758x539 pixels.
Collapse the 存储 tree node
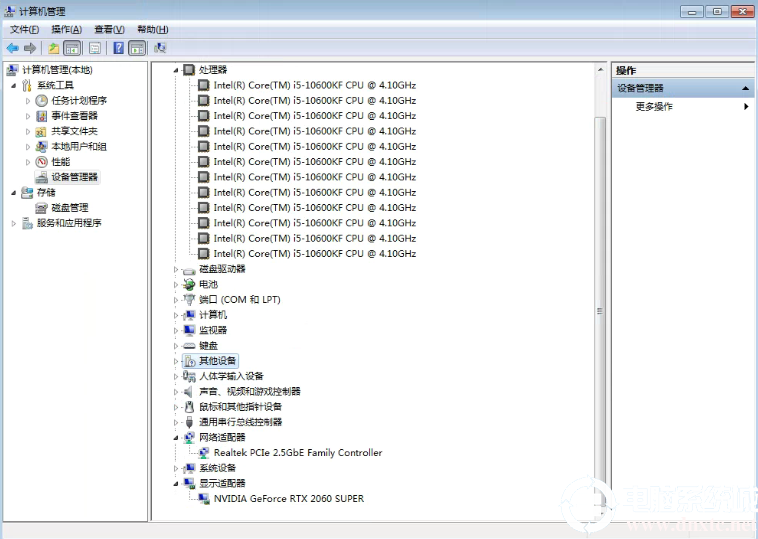pos(14,193)
